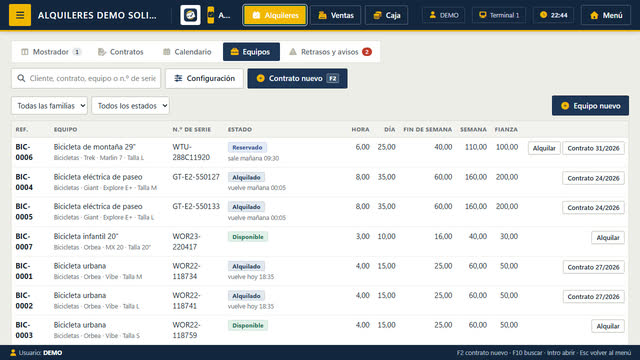Click Alquilar for BIC-0007
Image resolution: width=640 pixels, height=360 pixels.
point(608,238)
